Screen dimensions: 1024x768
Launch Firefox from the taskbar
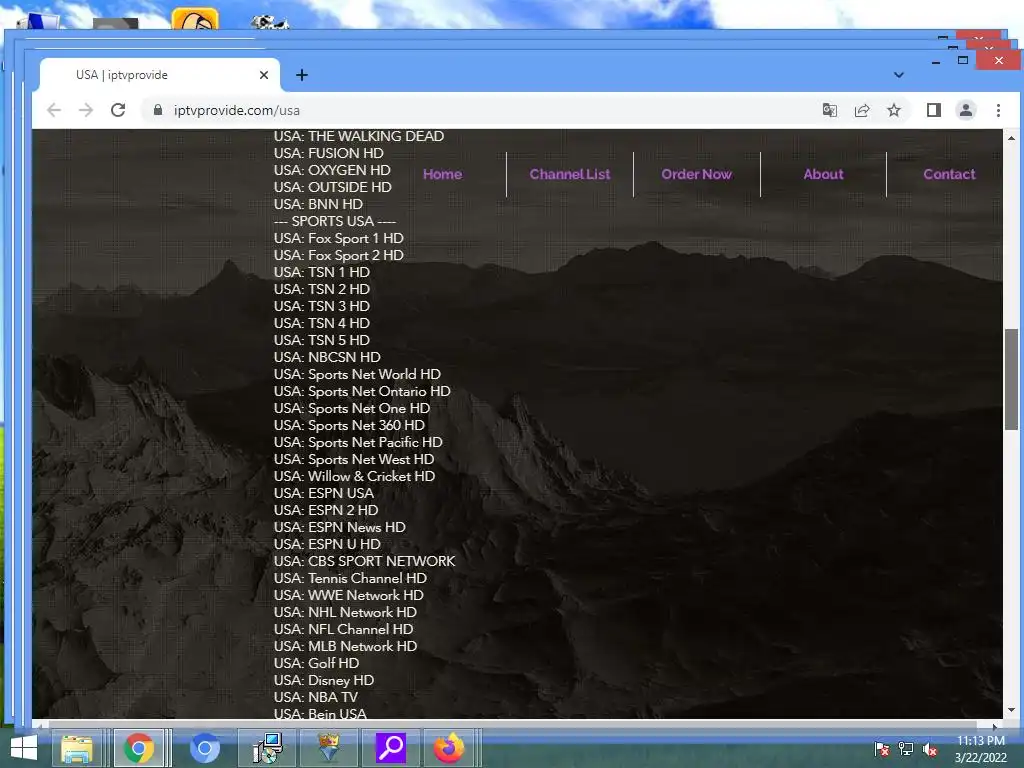(x=449, y=748)
